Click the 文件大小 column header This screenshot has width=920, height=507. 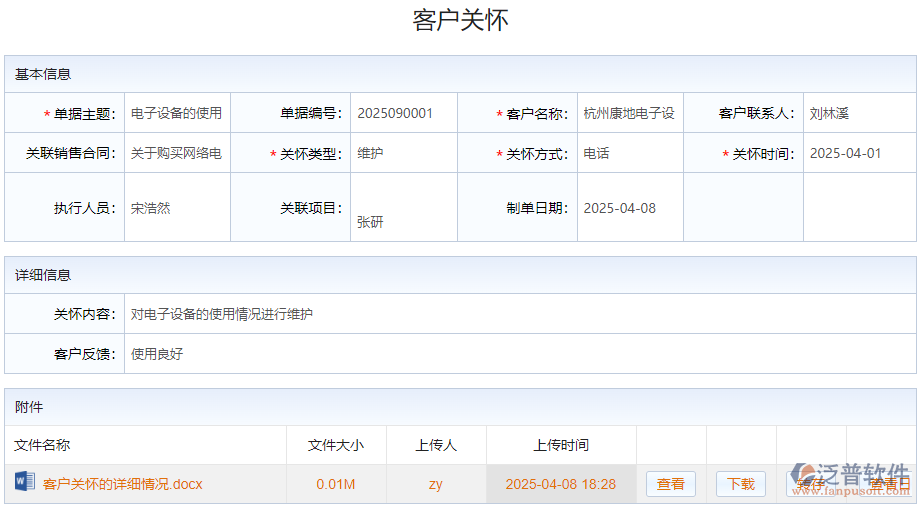336,445
